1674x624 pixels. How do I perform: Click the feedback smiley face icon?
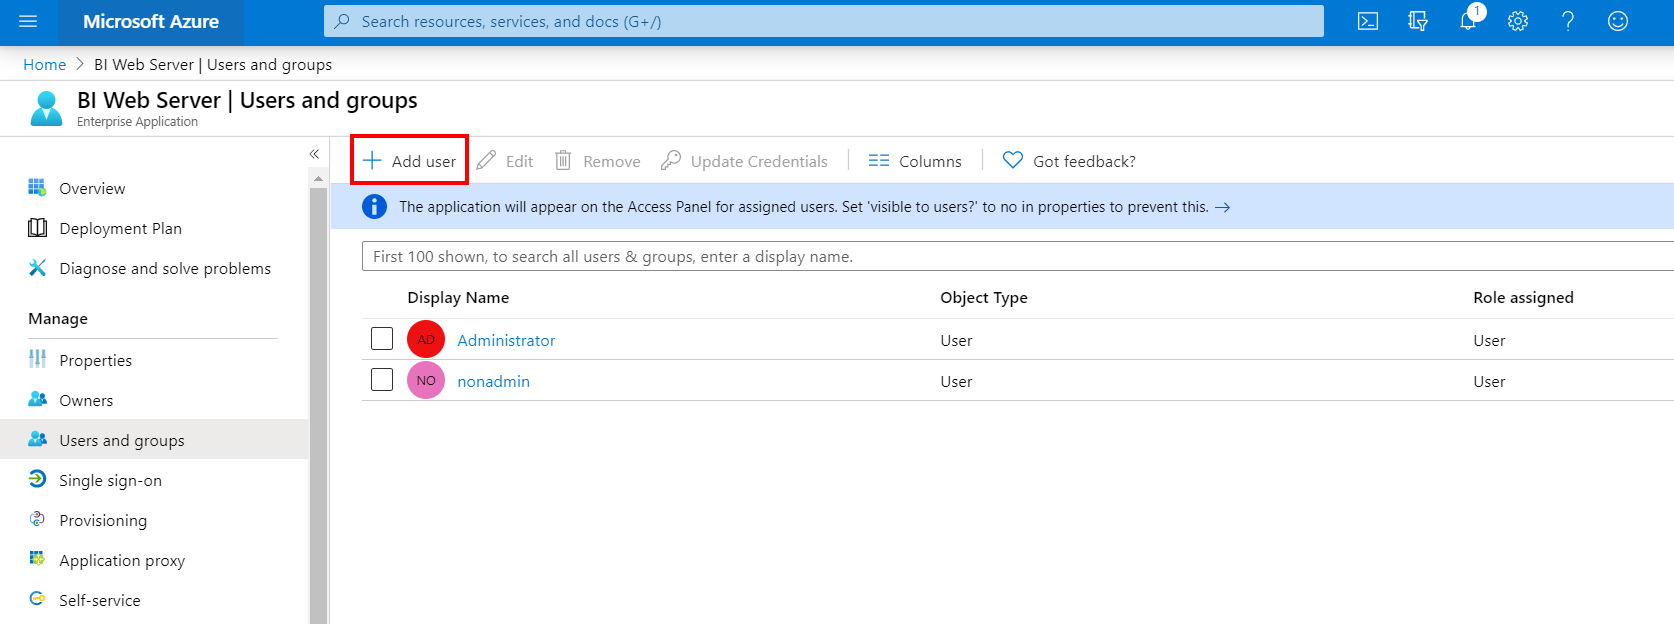pyautogui.click(x=1617, y=21)
